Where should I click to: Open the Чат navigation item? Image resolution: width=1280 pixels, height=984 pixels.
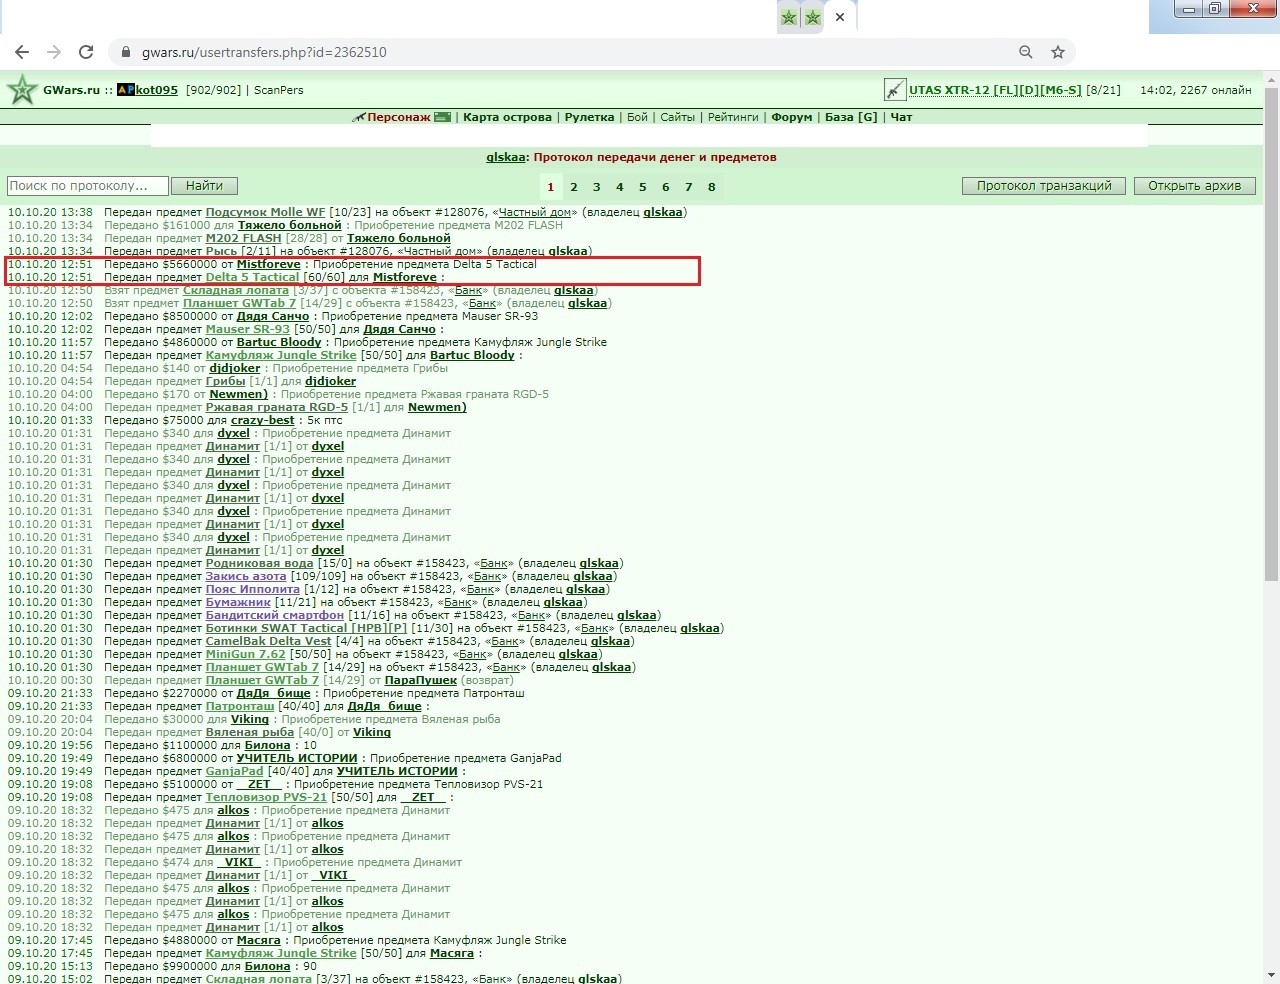pyautogui.click(x=901, y=117)
